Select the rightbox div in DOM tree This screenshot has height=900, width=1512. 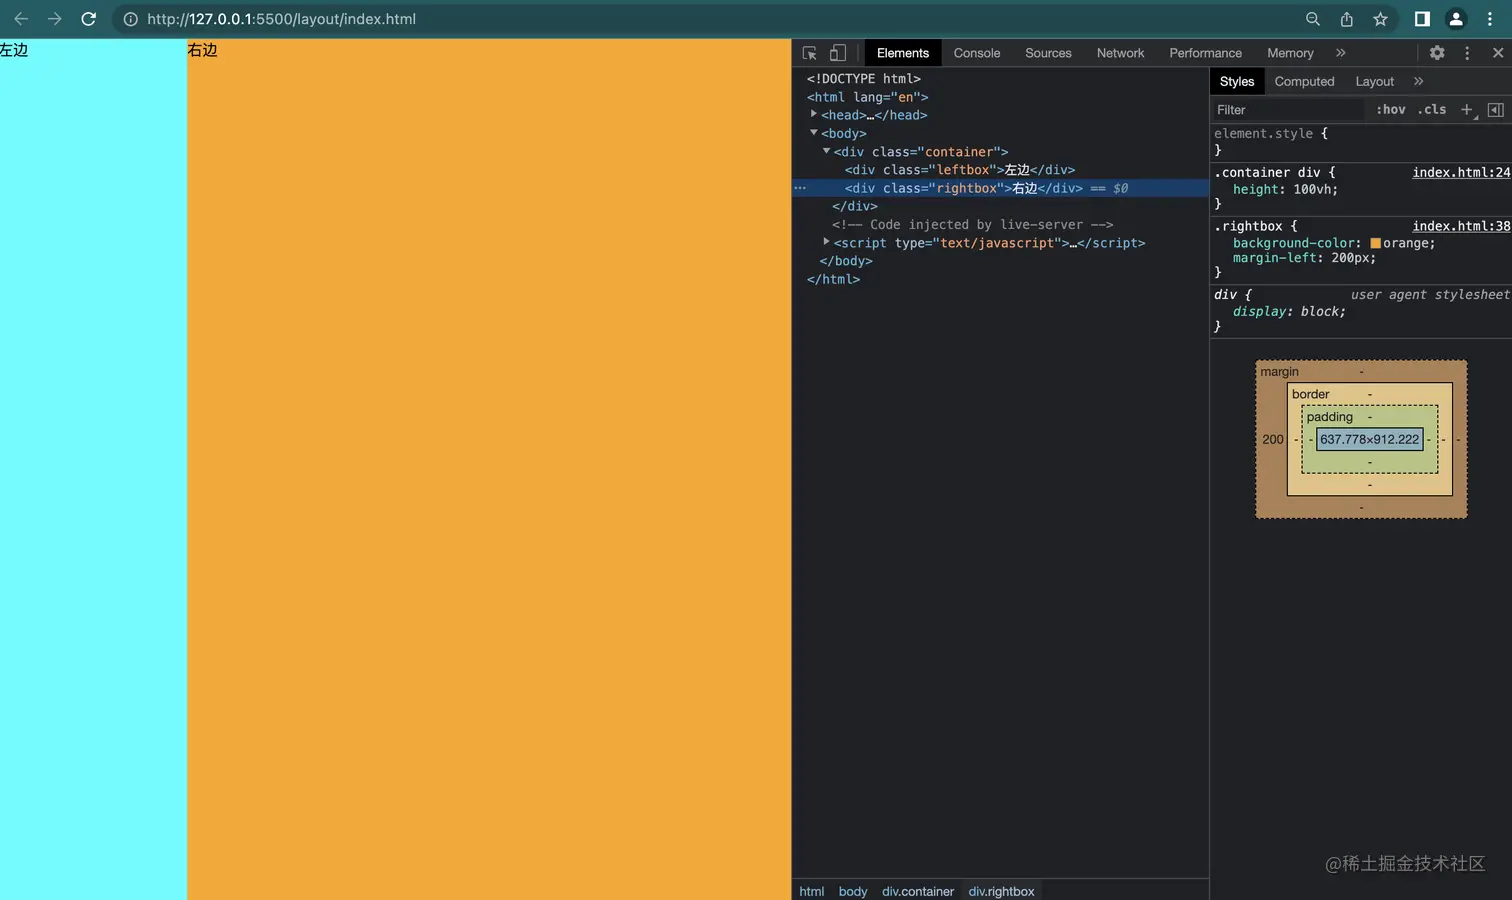point(964,188)
